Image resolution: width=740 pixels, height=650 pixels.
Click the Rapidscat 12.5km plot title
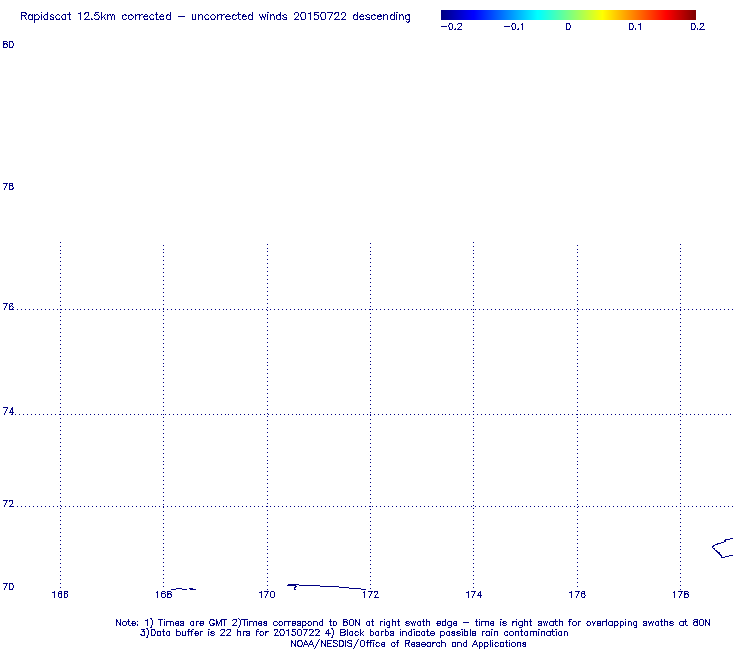[215, 17]
